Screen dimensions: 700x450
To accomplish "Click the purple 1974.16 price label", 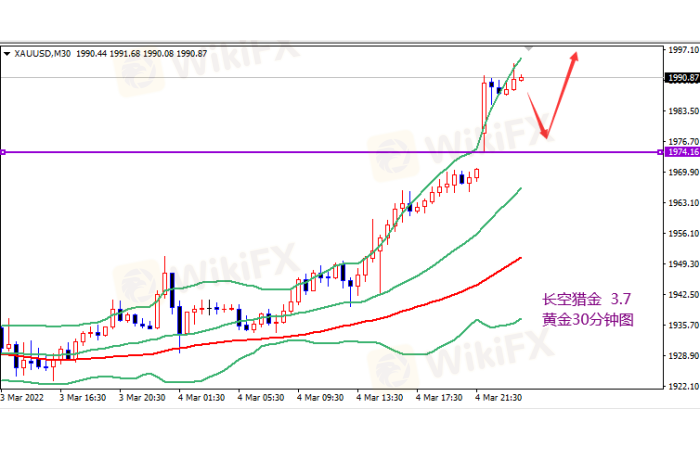I will click(x=679, y=152).
